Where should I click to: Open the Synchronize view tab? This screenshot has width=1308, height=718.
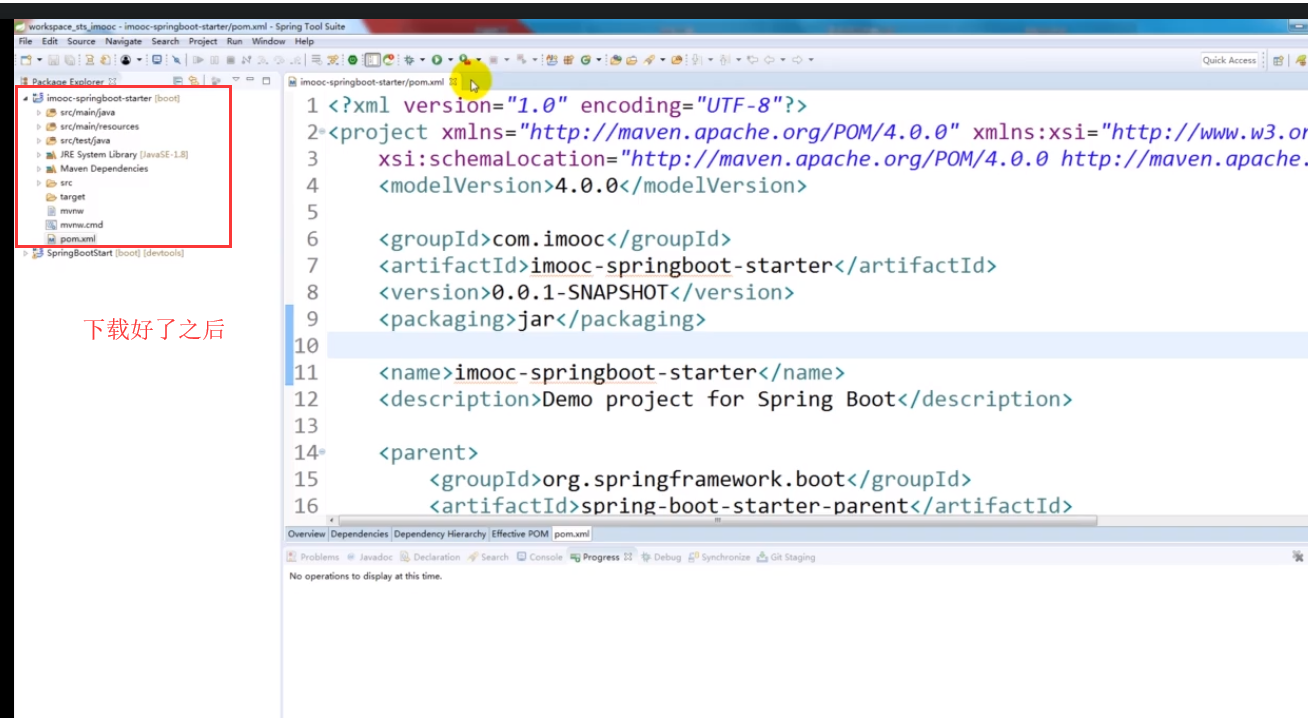click(x=719, y=557)
